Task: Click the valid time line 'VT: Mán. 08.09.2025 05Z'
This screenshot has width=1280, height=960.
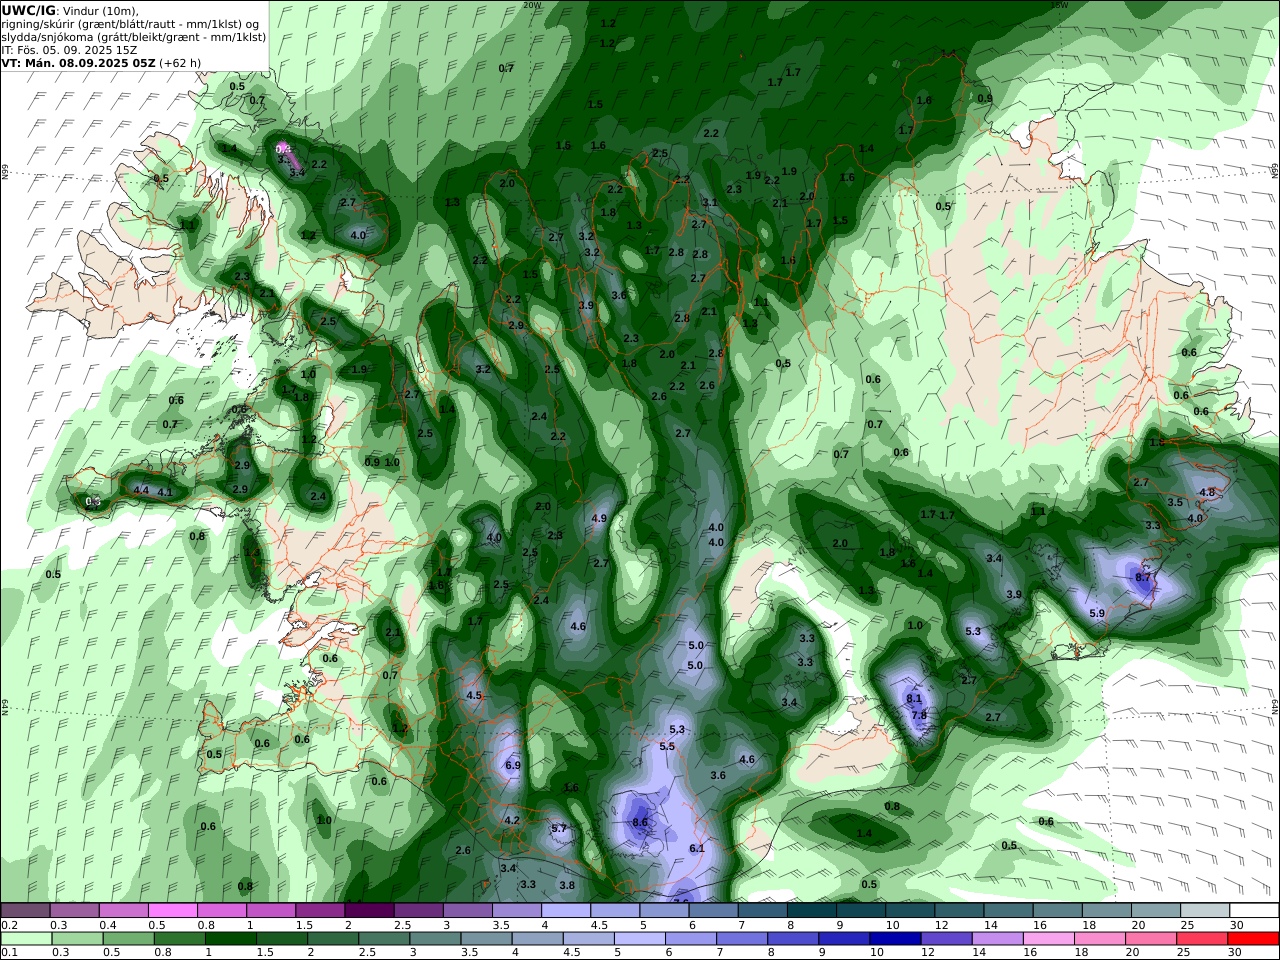Action: 78,63
